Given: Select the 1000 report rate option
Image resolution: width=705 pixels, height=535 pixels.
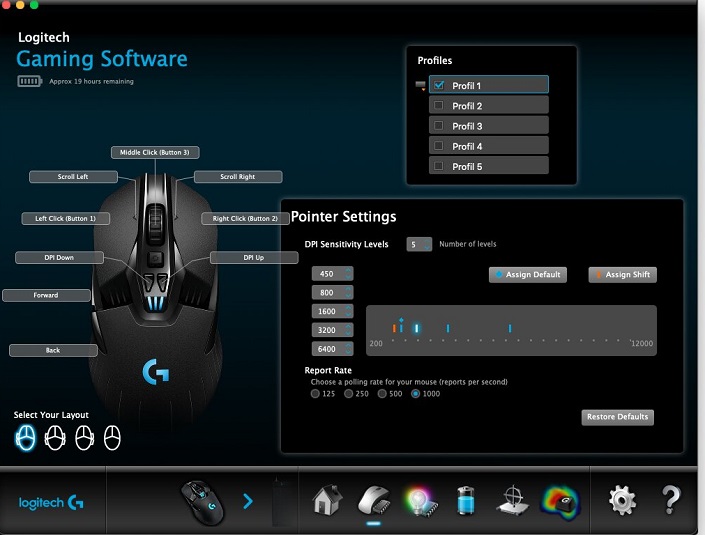Looking at the screenshot, I should click(415, 394).
